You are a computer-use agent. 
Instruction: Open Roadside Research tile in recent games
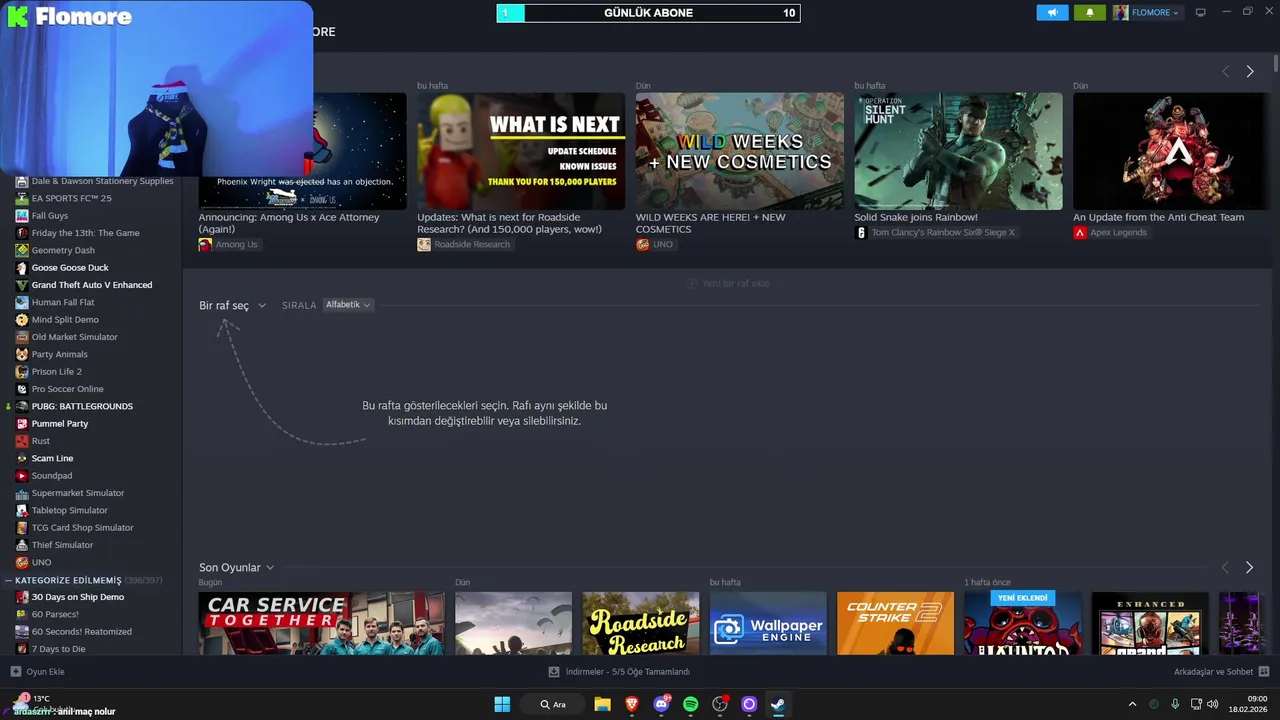(x=641, y=623)
